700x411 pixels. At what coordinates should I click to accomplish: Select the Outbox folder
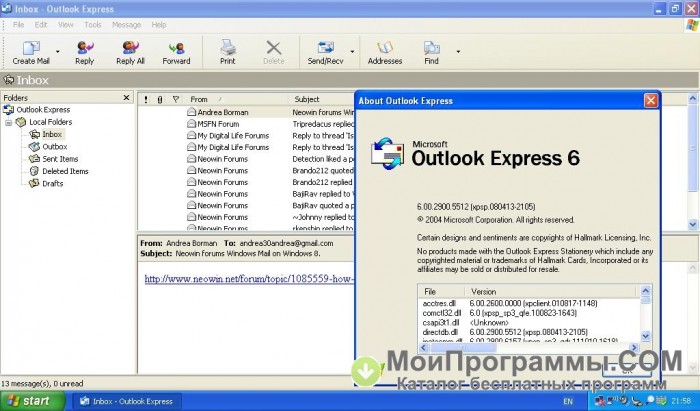point(54,146)
